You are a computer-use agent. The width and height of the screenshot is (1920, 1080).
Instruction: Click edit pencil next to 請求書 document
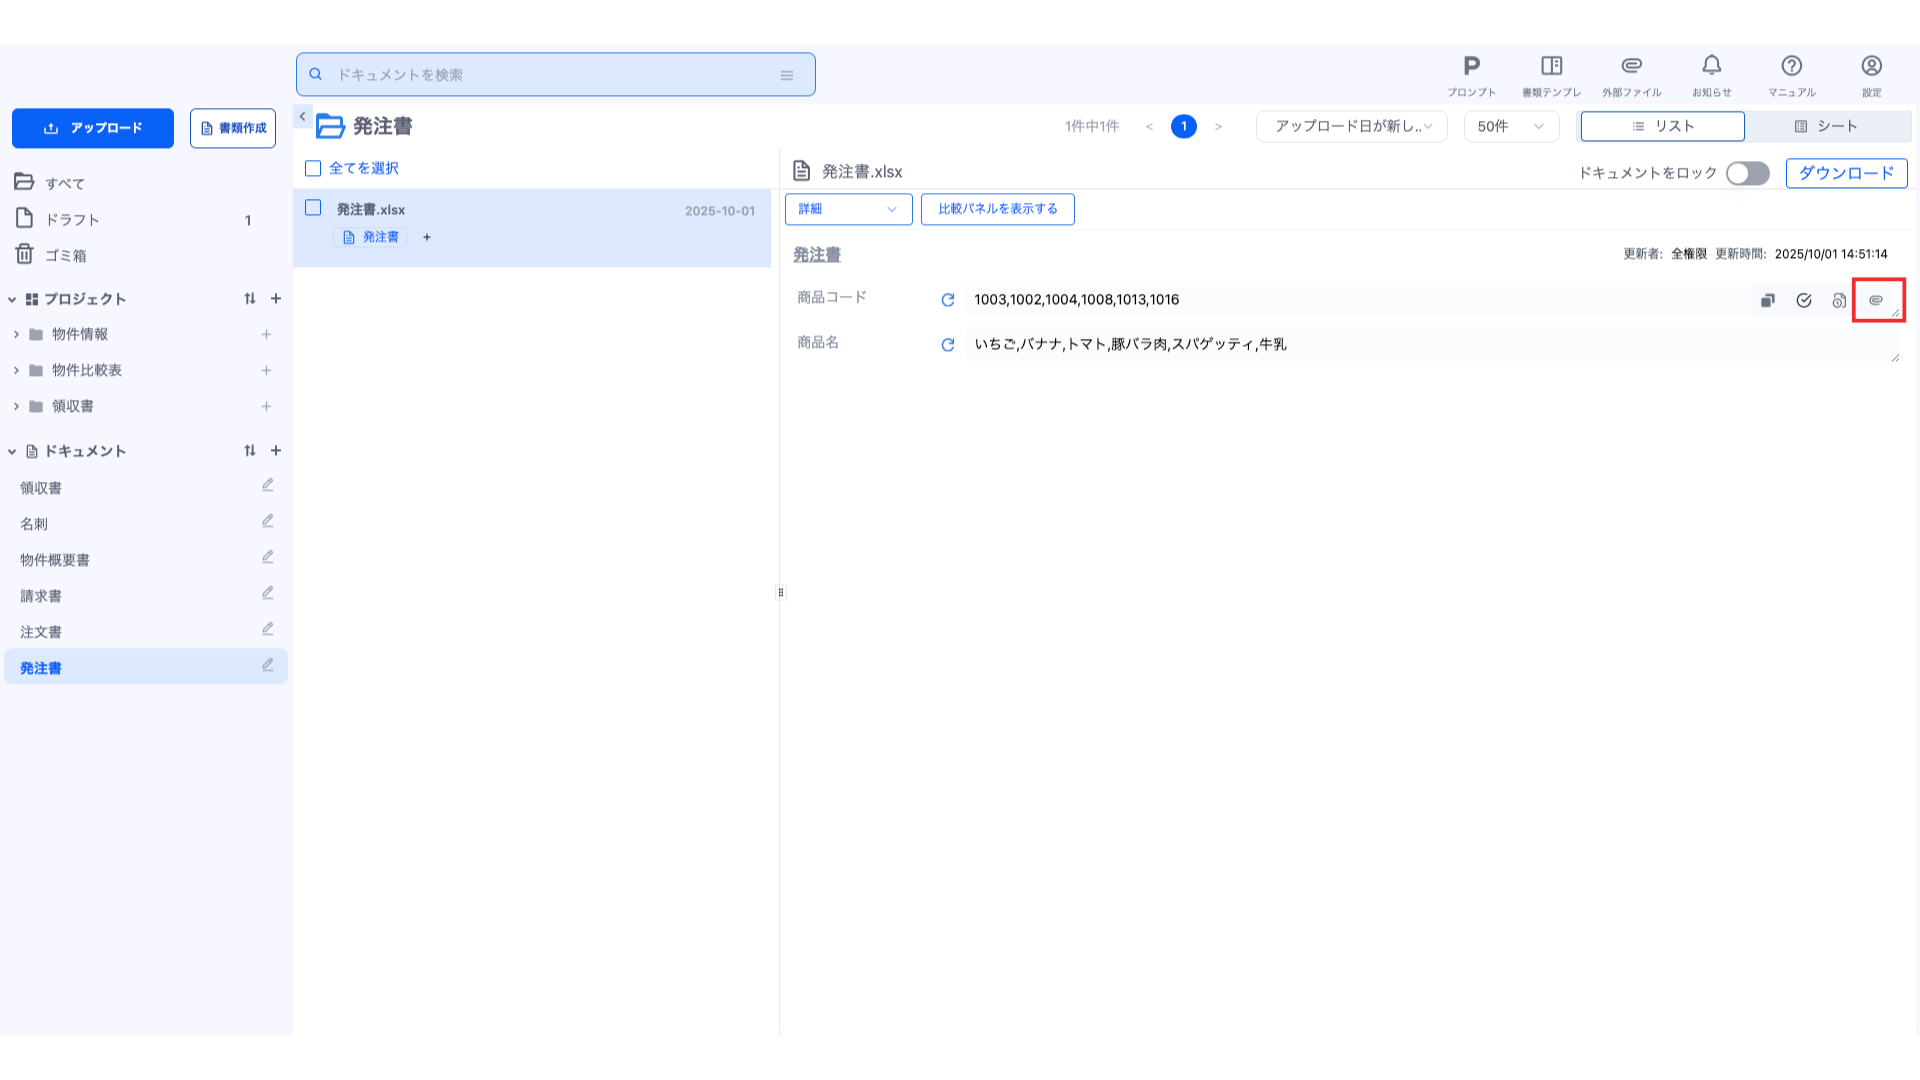pyautogui.click(x=267, y=593)
